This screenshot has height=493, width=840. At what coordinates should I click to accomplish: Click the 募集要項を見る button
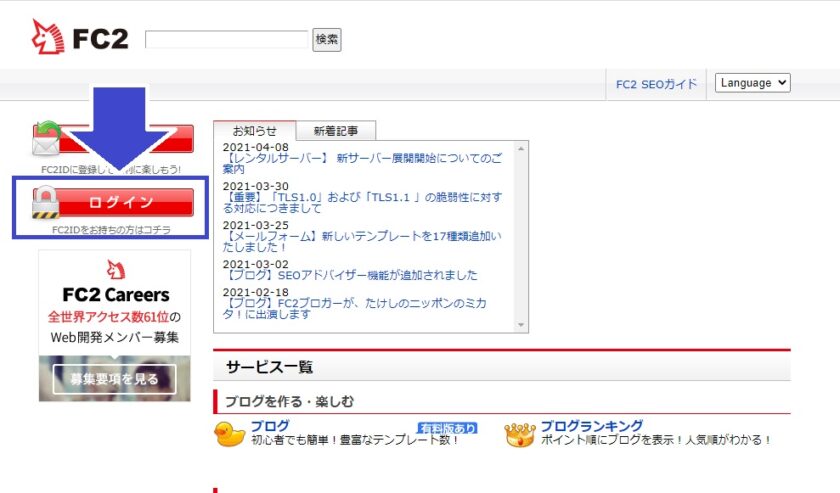(x=115, y=379)
